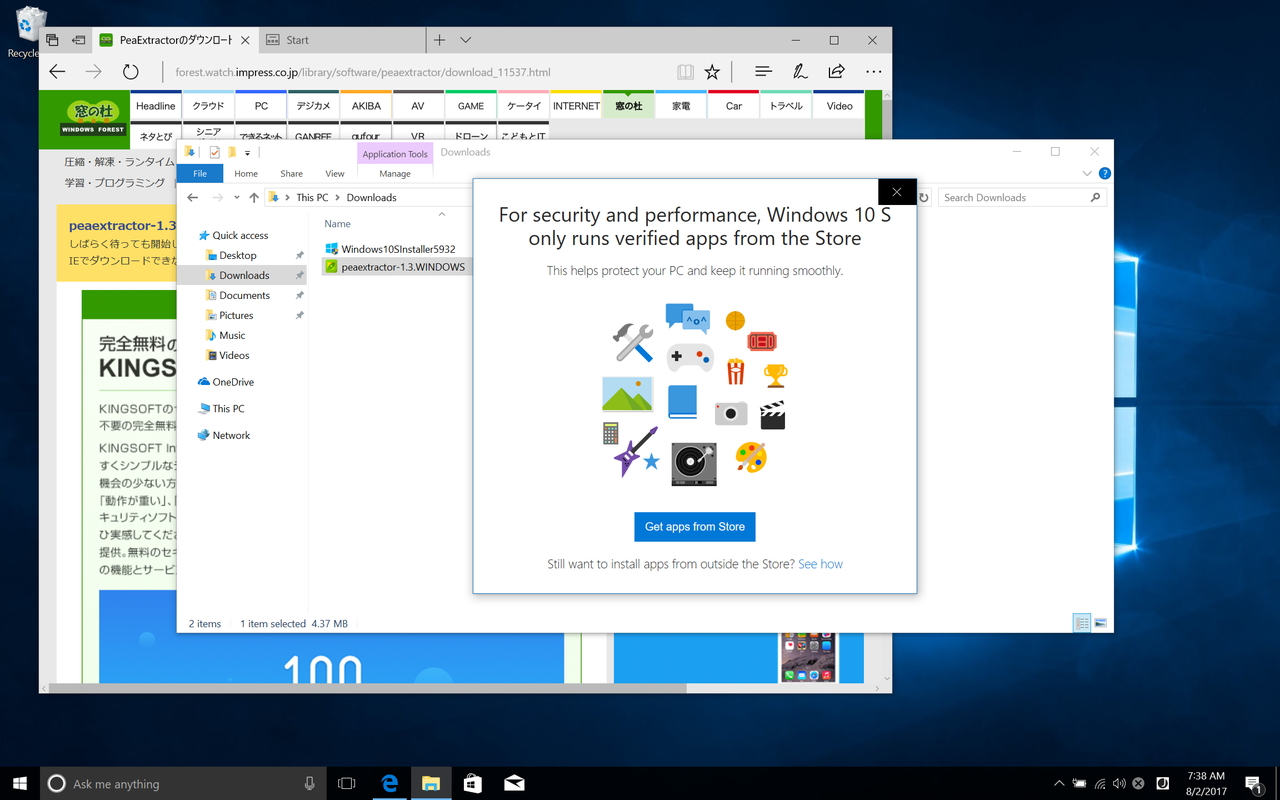1280x800 pixels.
Task: Select Music in navigation pane
Action: [232, 335]
